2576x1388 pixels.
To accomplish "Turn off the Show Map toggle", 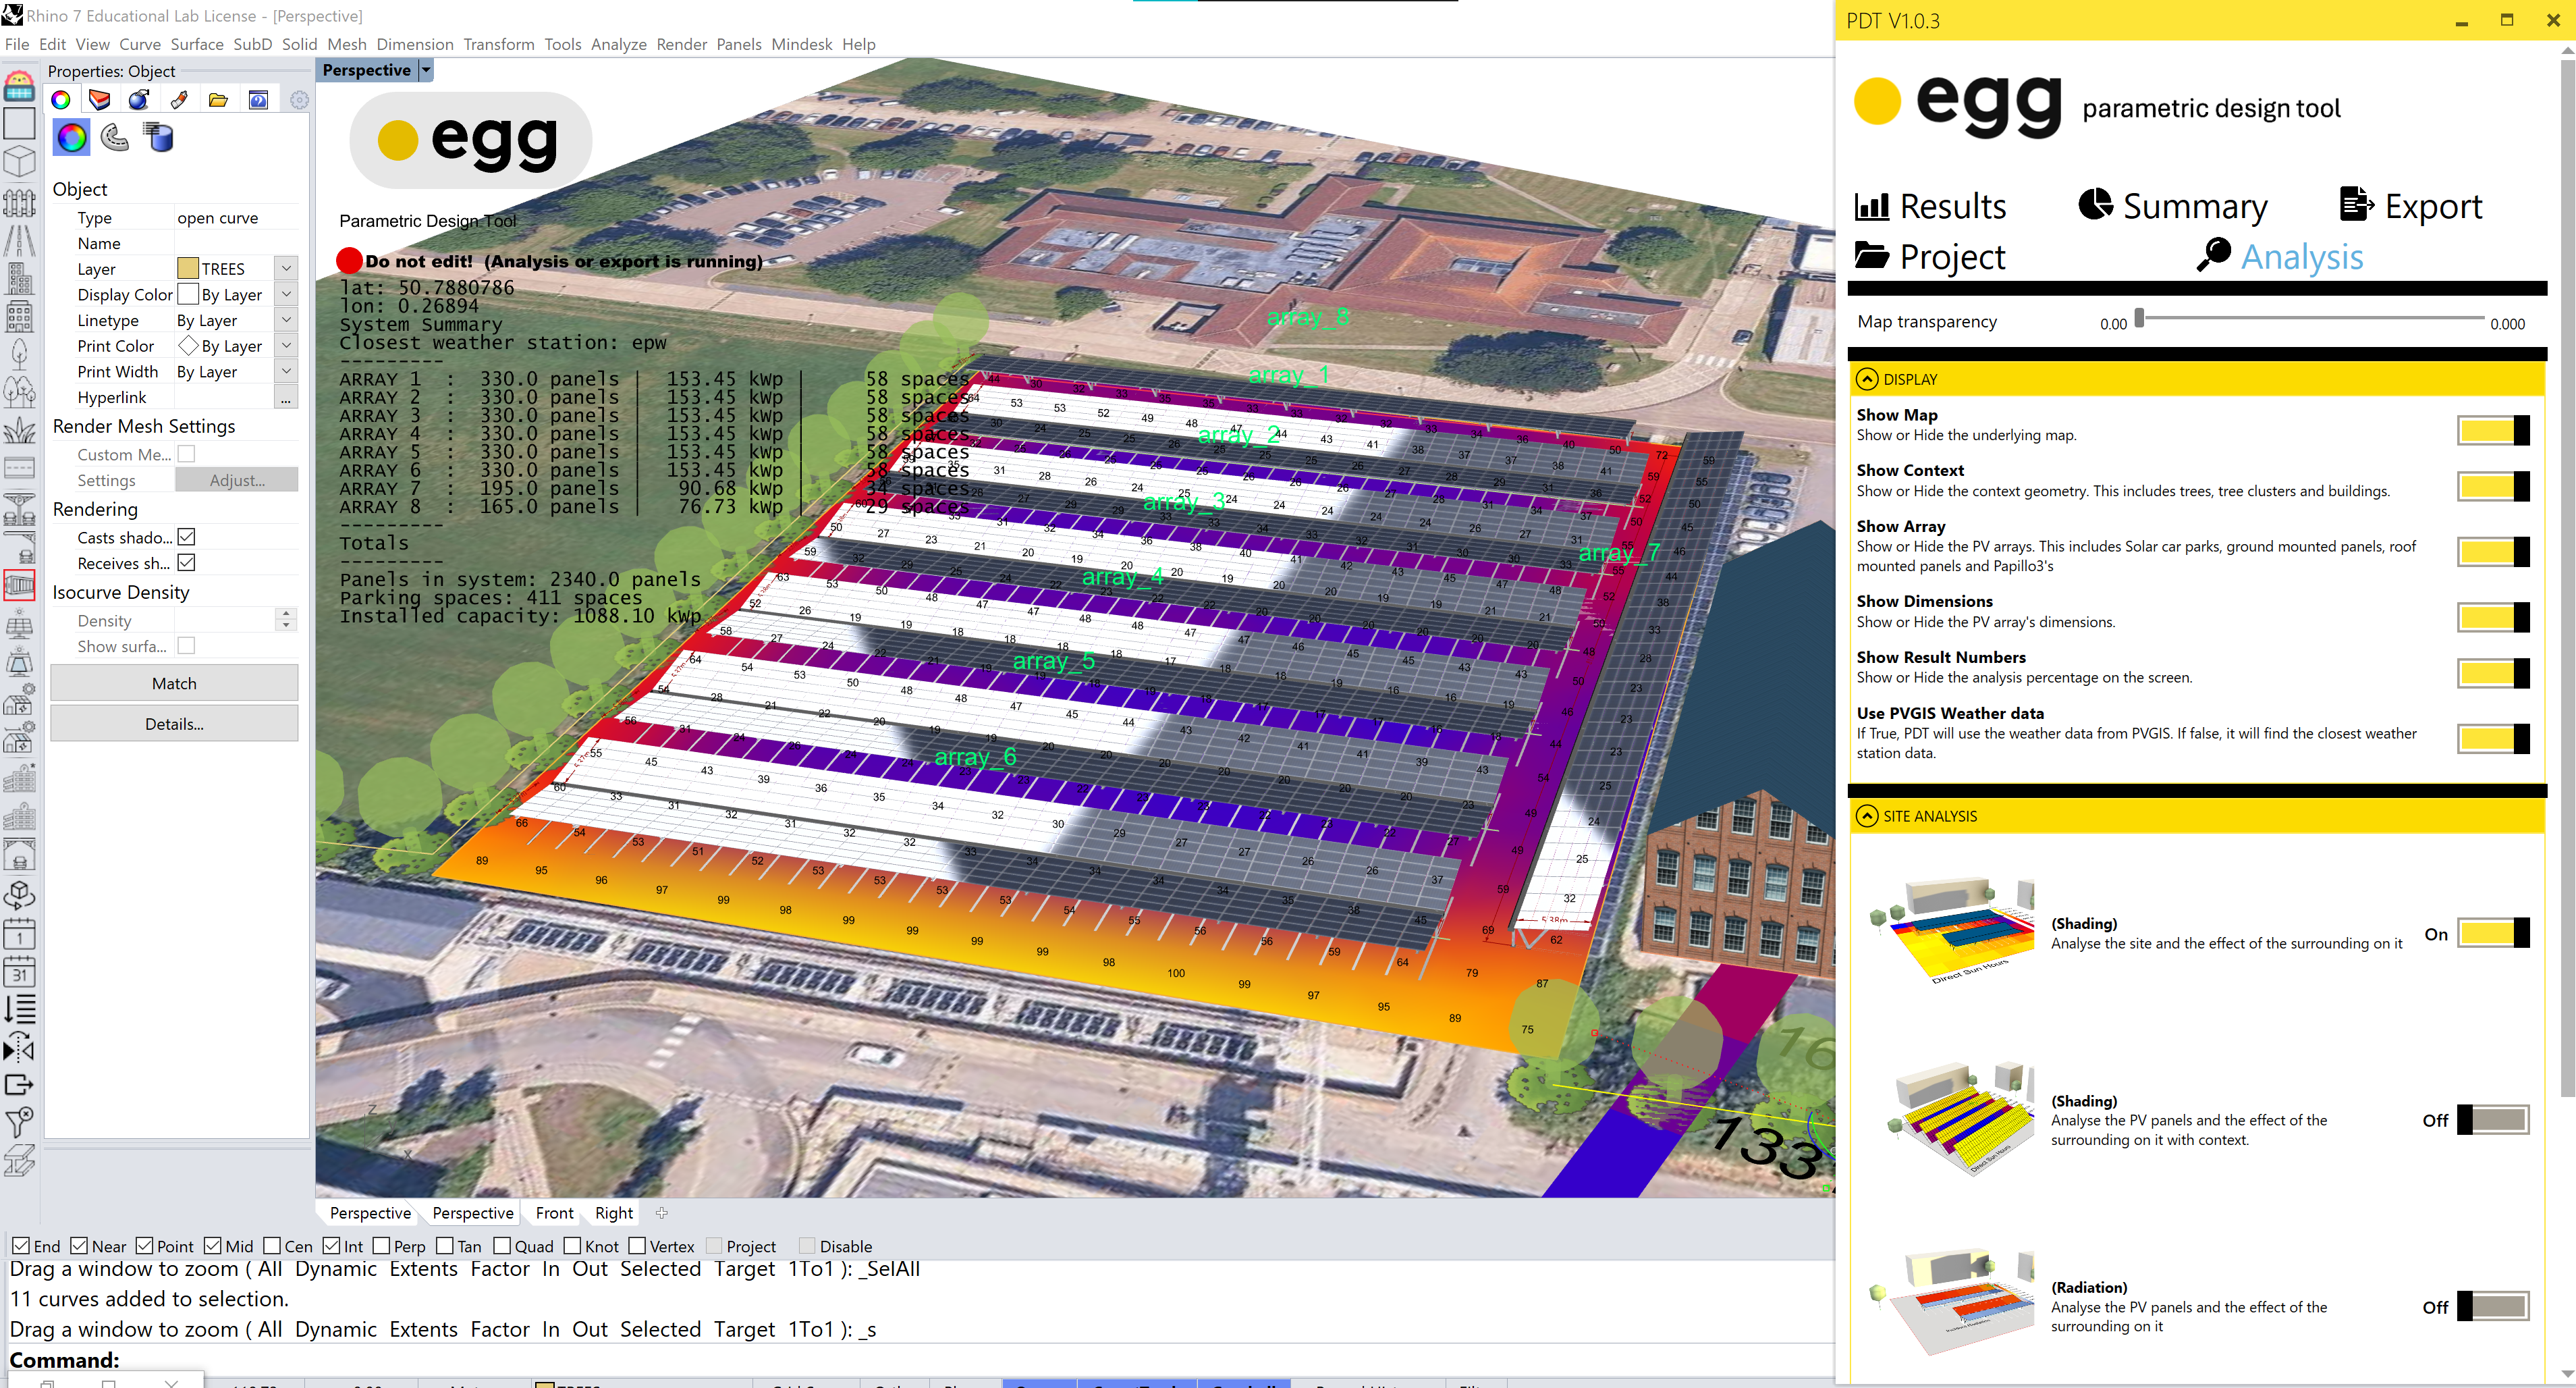I will pos(2492,430).
